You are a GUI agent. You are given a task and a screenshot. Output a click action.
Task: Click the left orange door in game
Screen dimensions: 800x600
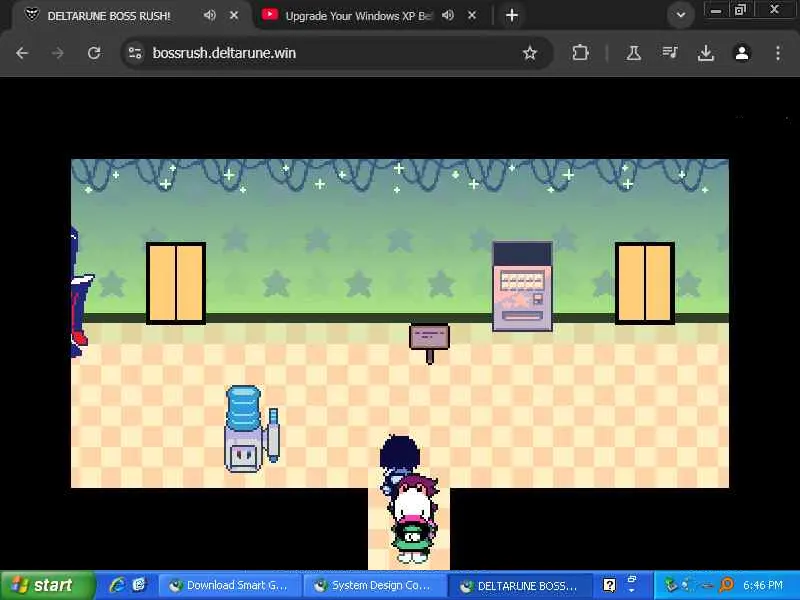[x=176, y=283]
